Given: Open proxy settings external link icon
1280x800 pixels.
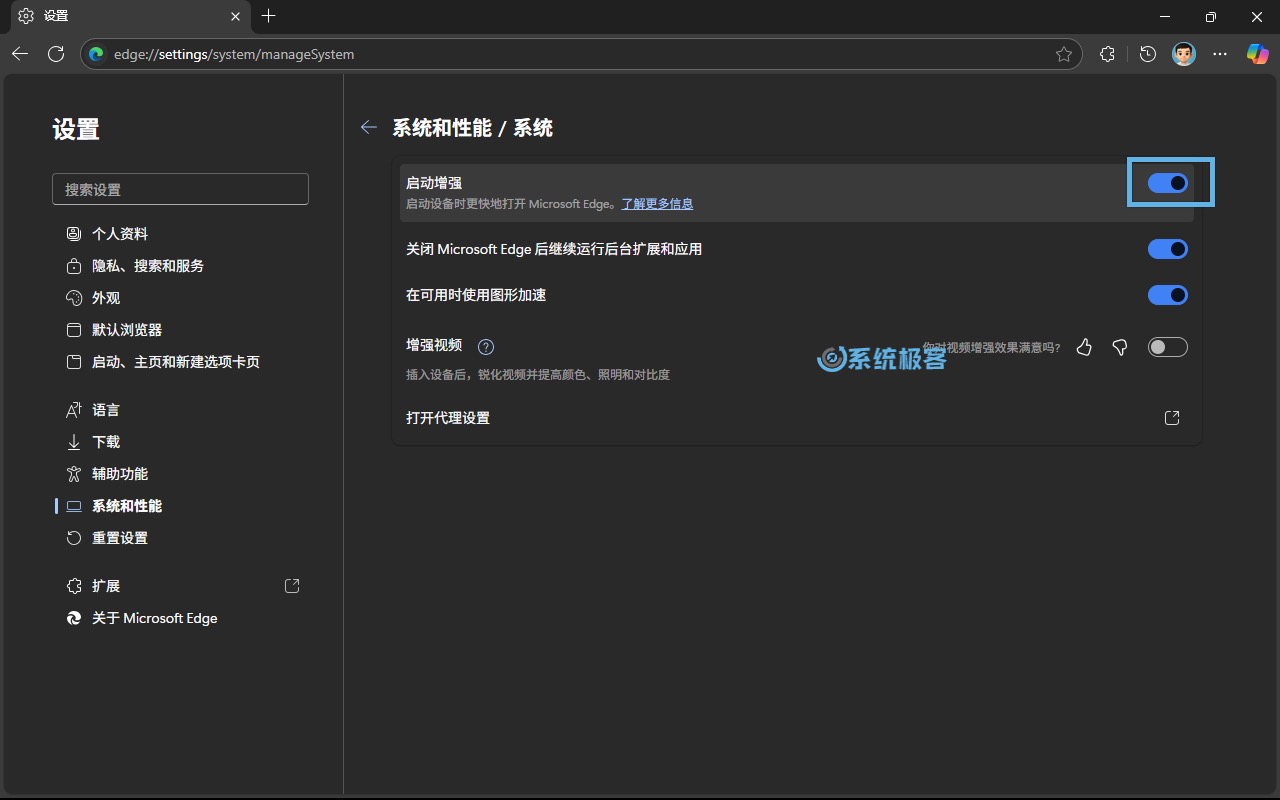Looking at the screenshot, I should tap(1172, 418).
